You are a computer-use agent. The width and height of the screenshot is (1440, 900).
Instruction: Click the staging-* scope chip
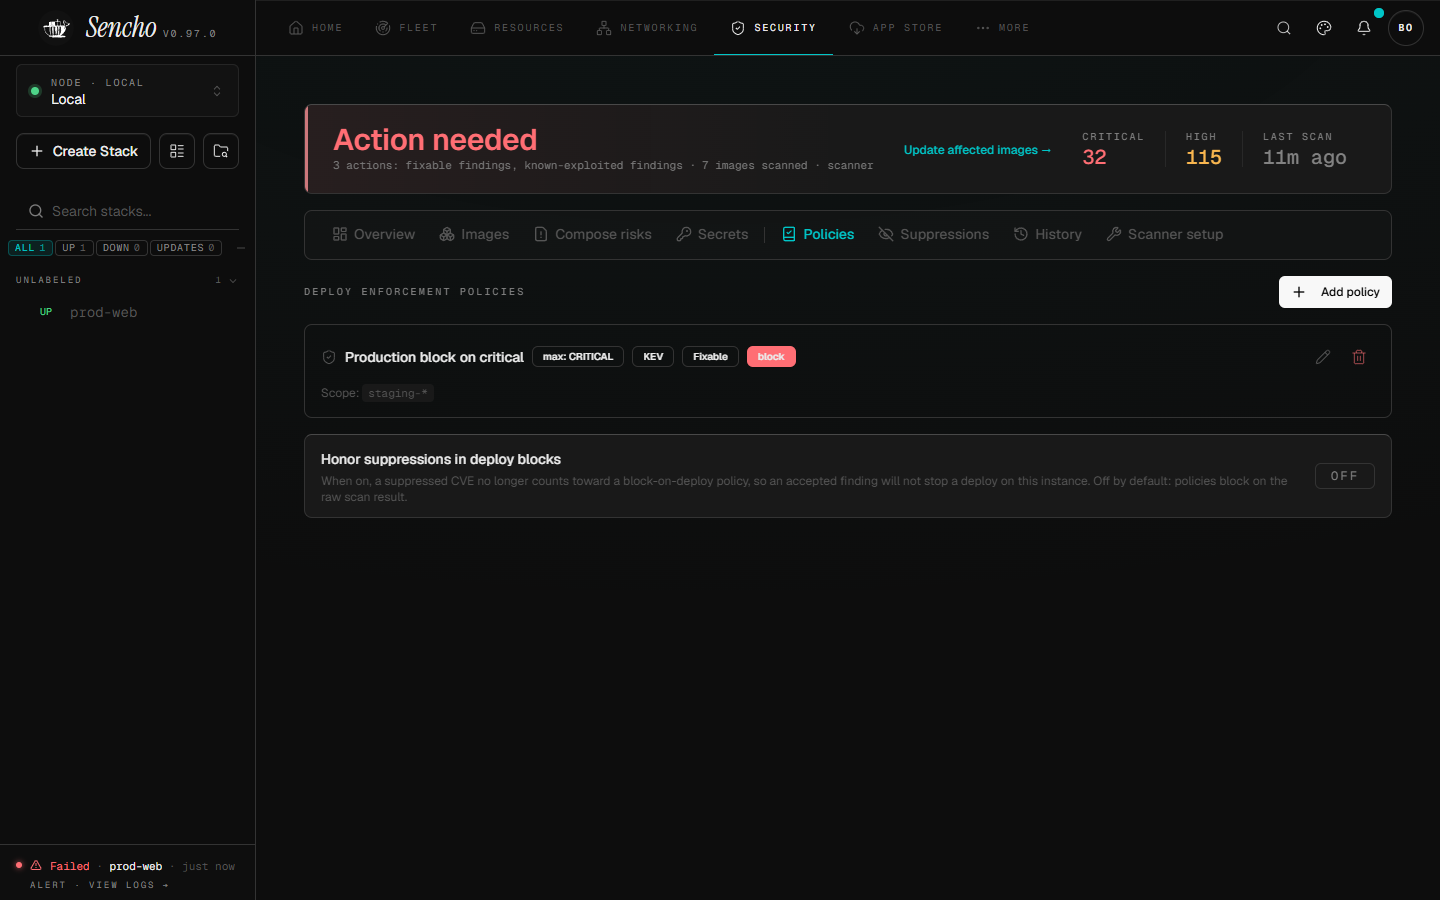pos(398,393)
